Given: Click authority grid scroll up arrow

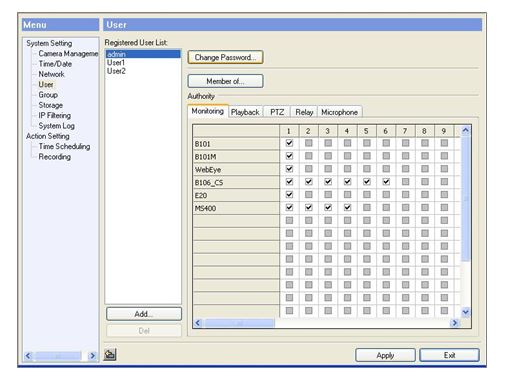Looking at the screenshot, I should (466, 130).
